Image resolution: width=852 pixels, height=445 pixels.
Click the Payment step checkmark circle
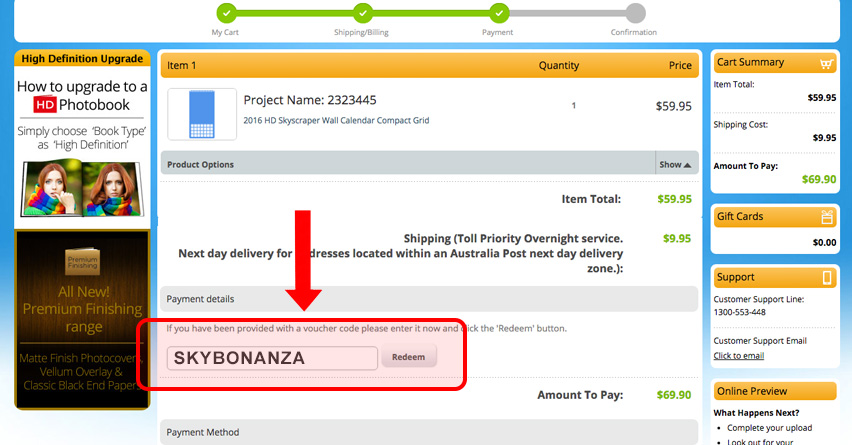point(499,13)
